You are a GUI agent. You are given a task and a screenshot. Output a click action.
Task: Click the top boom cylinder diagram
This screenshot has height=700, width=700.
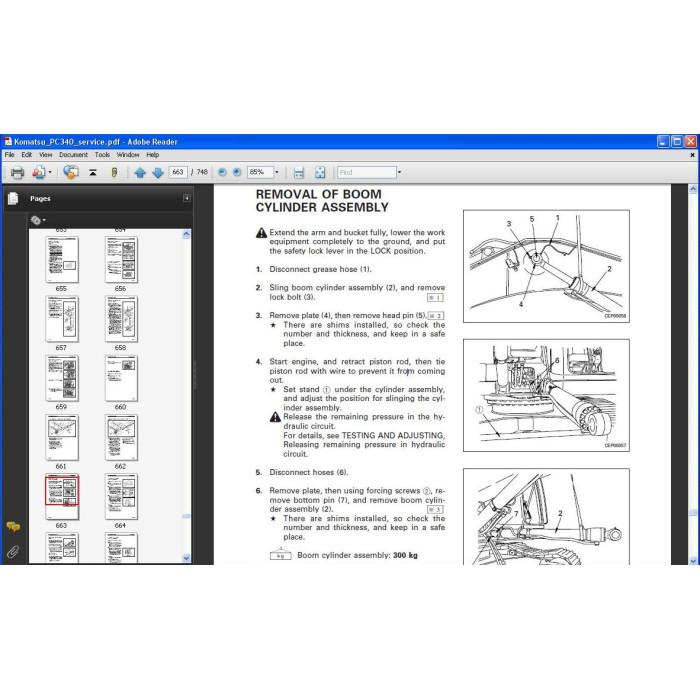pos(546,266)
